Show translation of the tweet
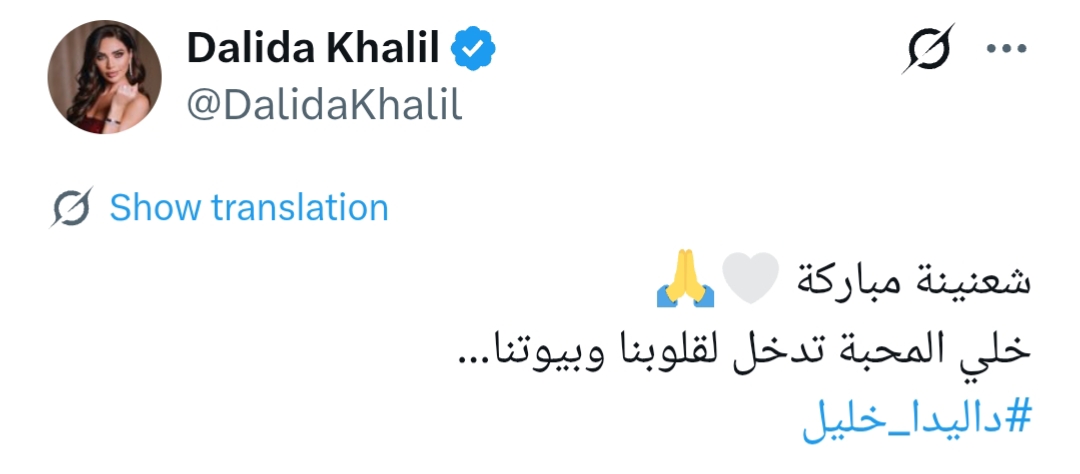 tap(248, 208)
